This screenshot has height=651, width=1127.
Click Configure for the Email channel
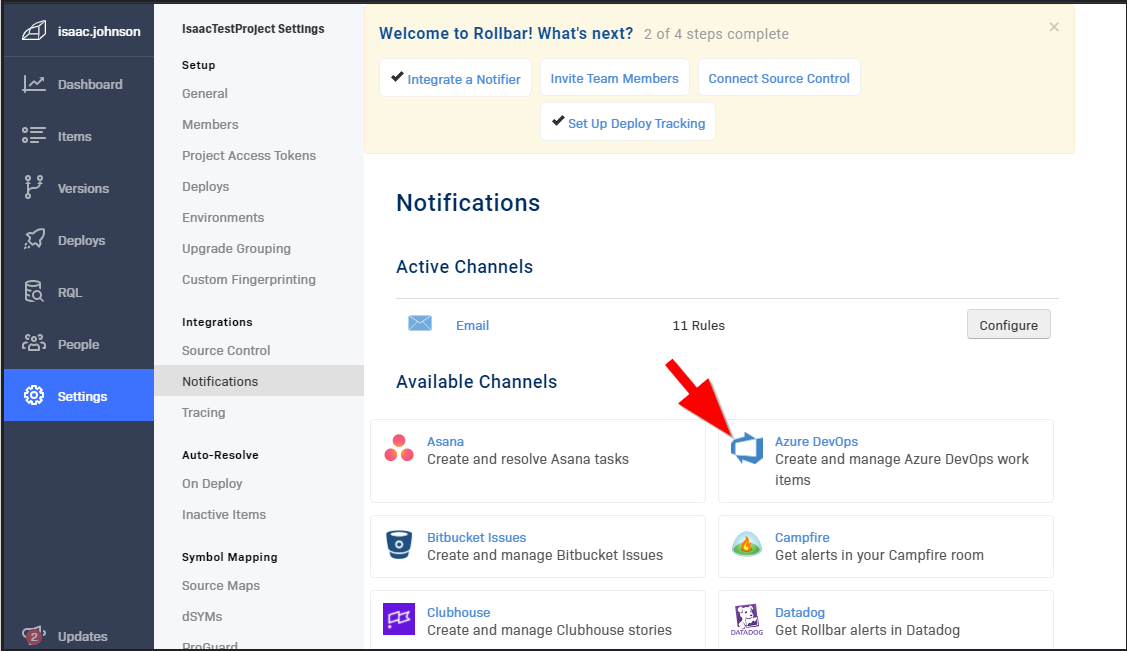[1008, 325]
